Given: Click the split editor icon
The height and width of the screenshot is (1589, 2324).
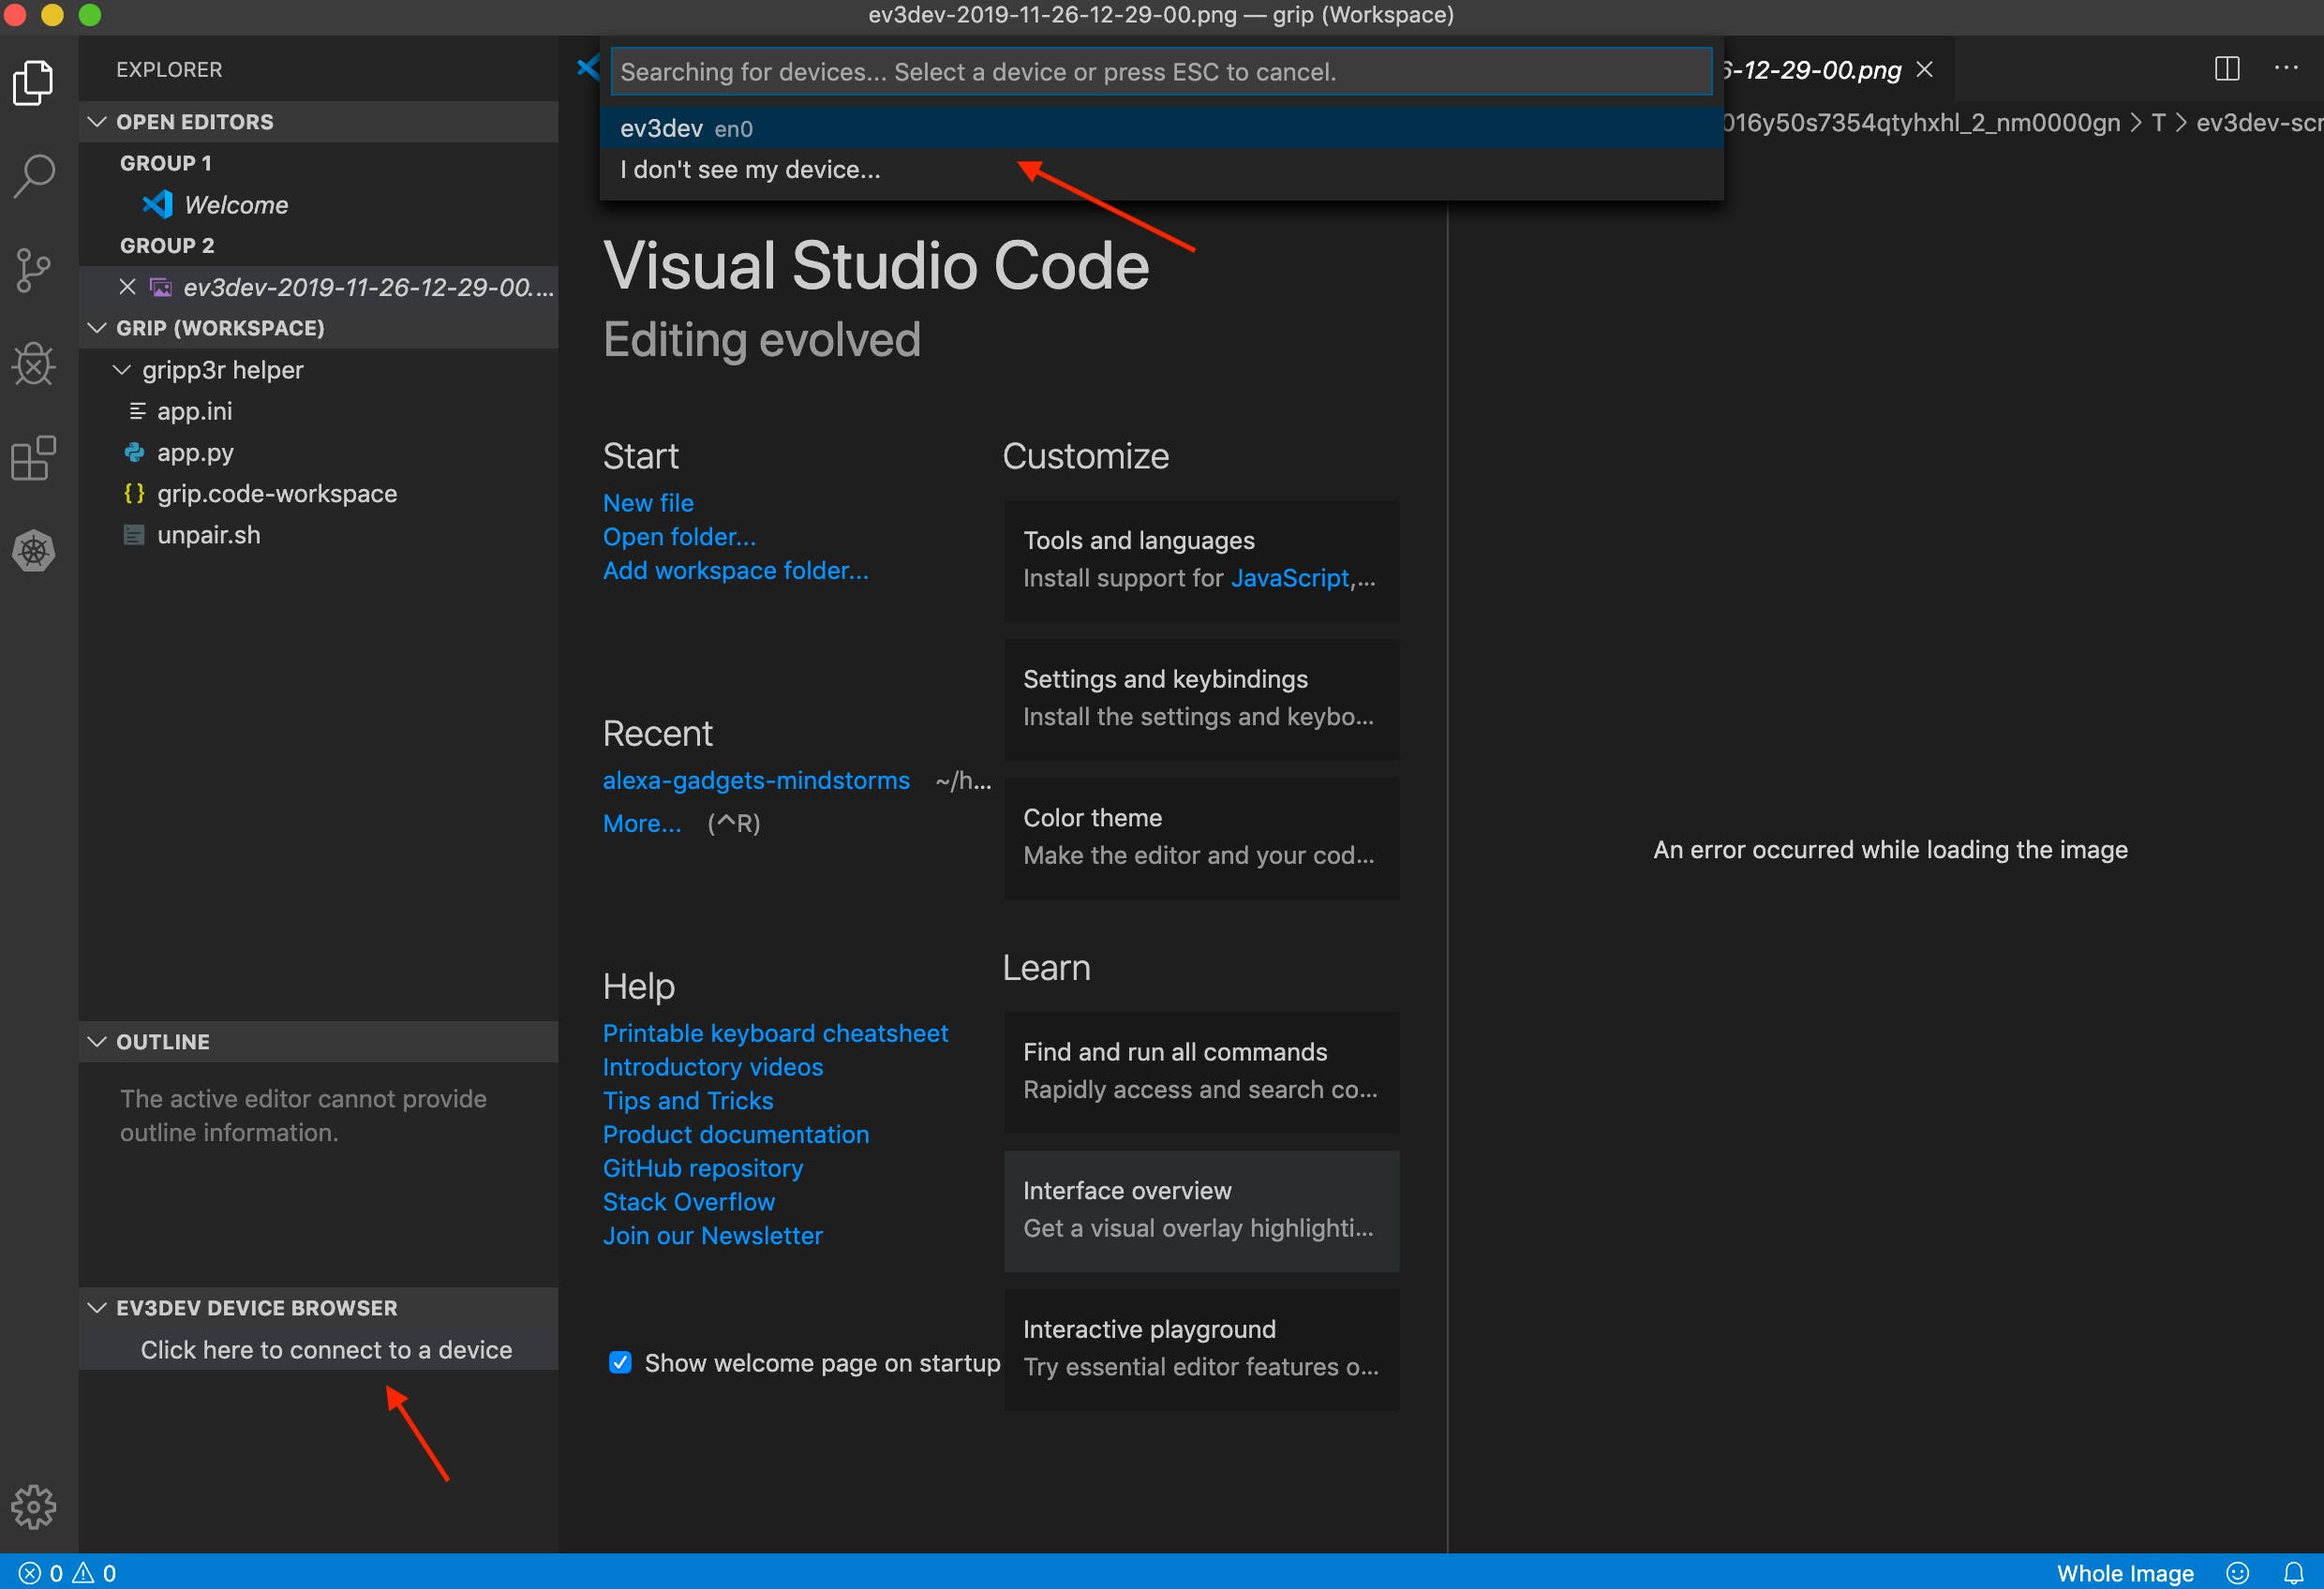Looking at the screenshot, I should [x=2227, y=69].
